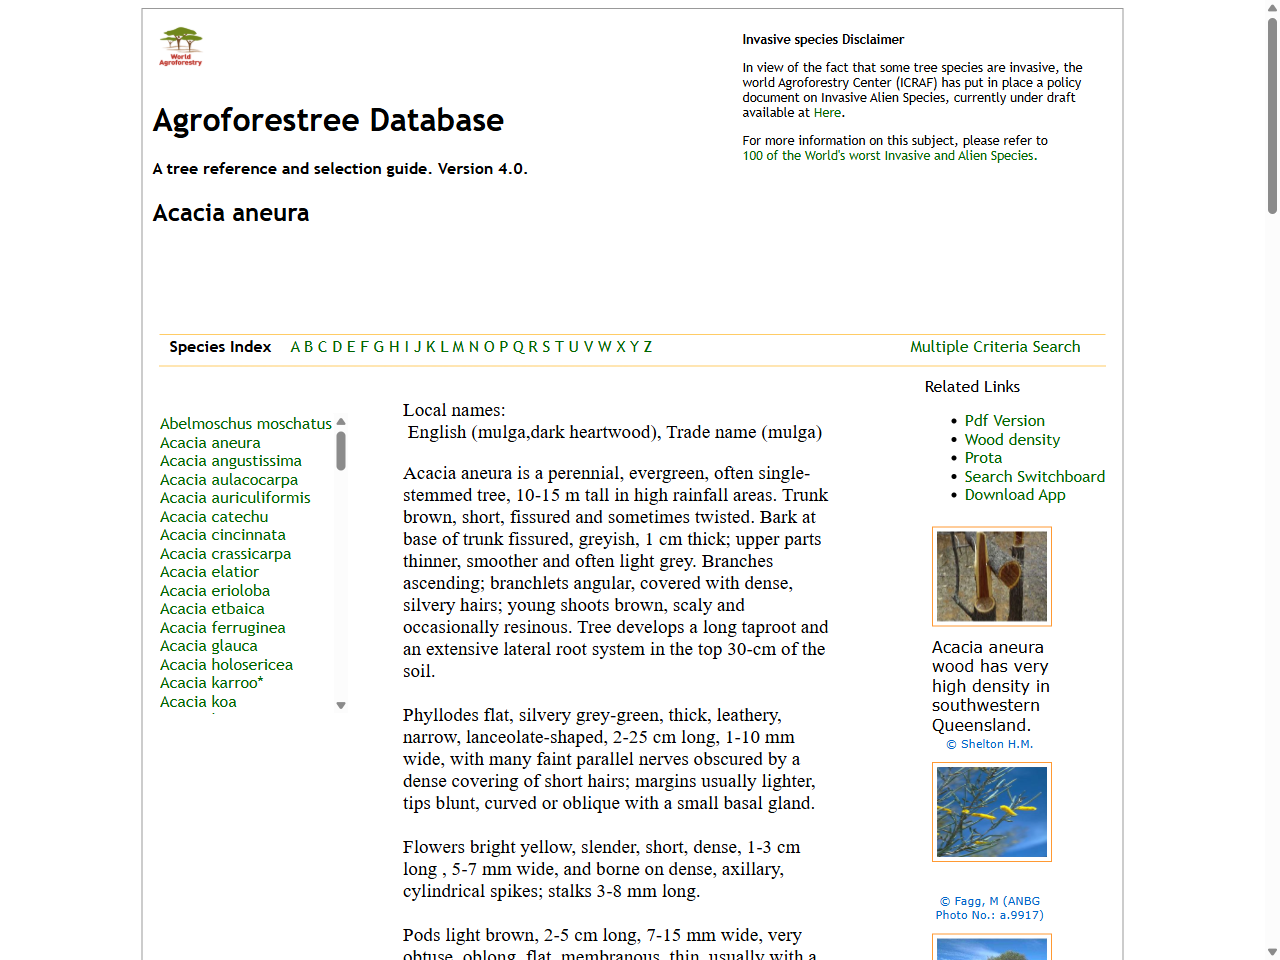
Task: Select Acacia aneura in species list
Action: click(210, 443)
